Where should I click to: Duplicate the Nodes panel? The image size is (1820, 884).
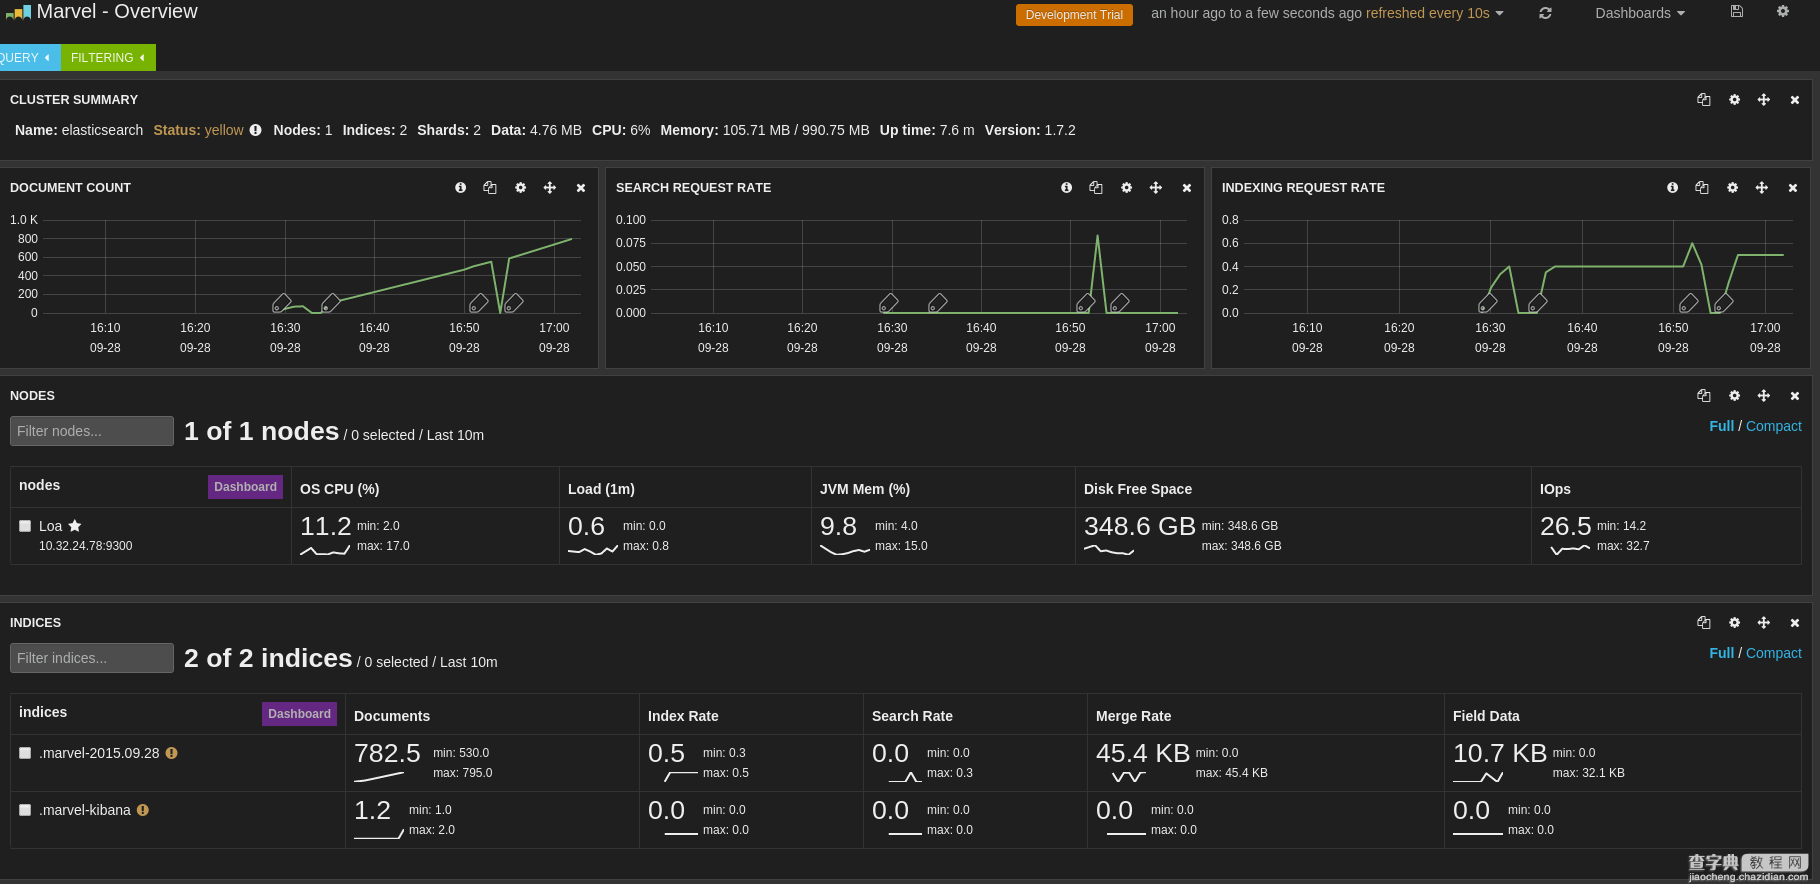(x=1704, y=396)
